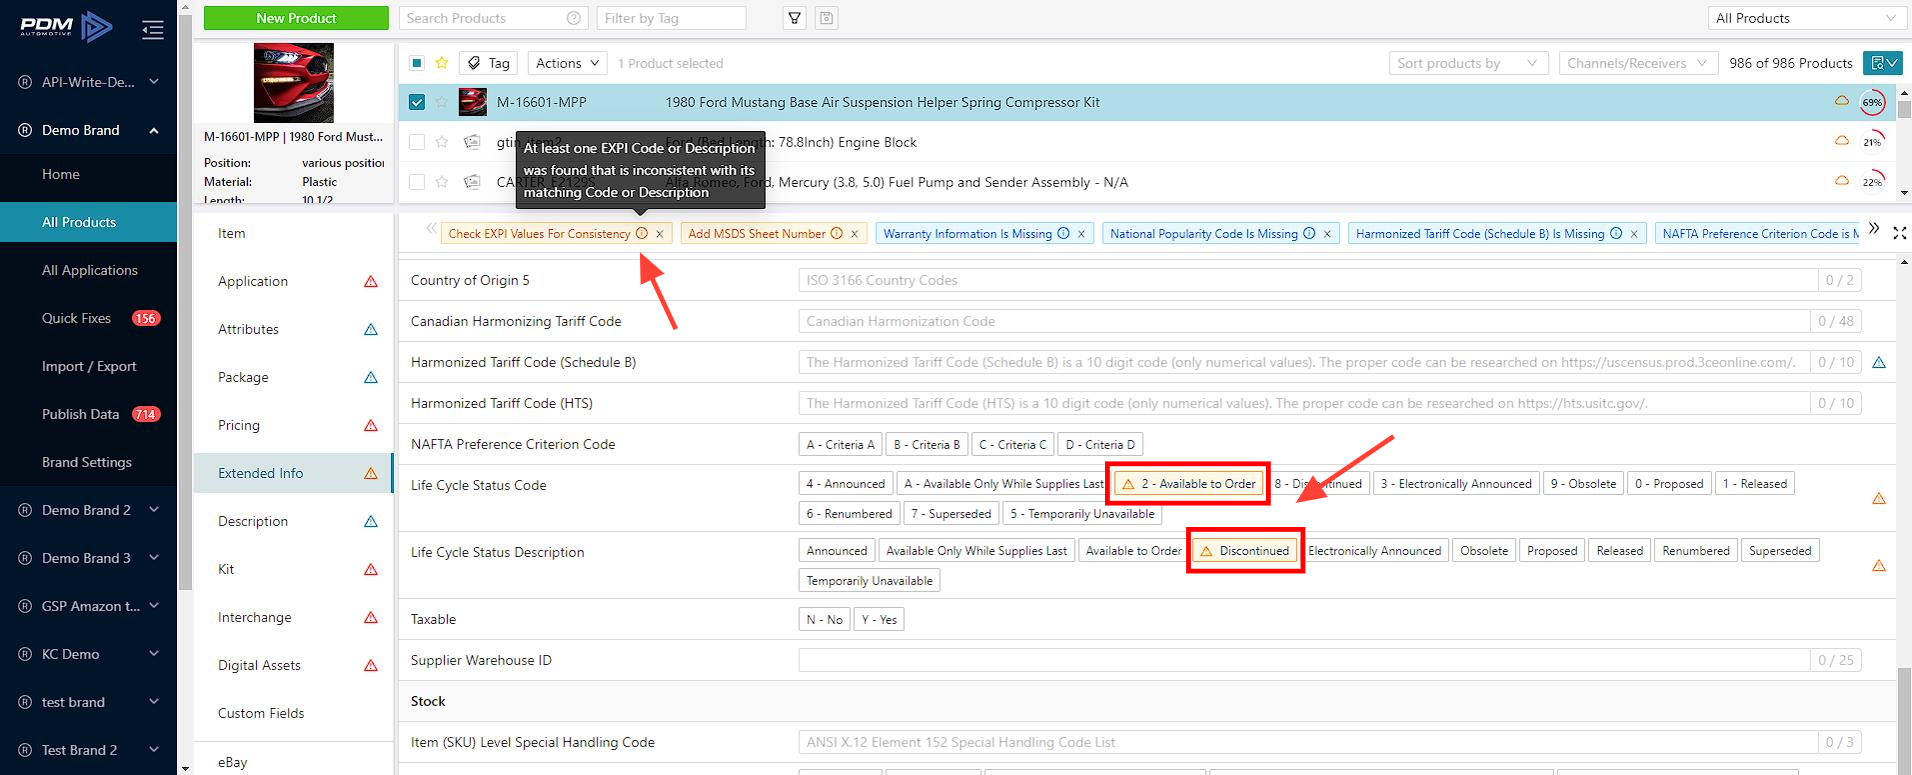The image size is (1912, 775).
Task: Click the 22% completeness indicator
Action: (x=1872, y=182)
